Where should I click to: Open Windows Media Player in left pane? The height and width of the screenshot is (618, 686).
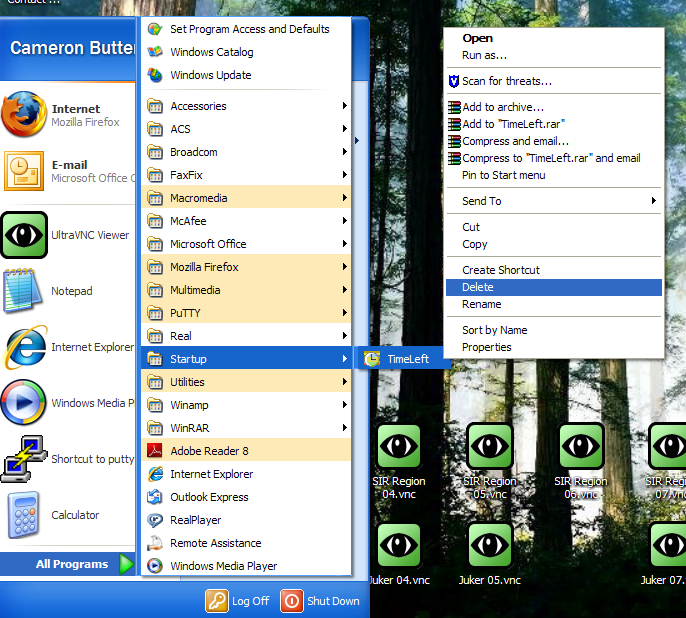click(x=68, y=403)
